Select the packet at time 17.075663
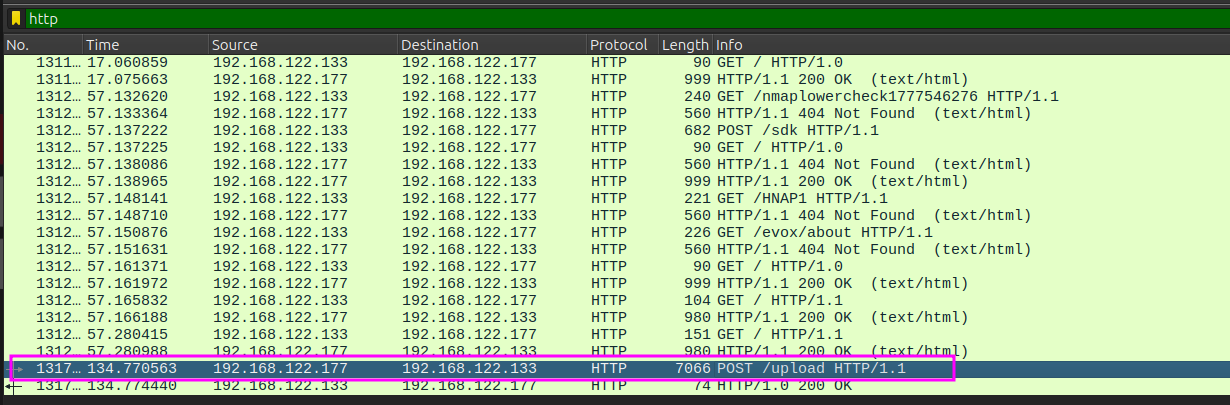Screen dimensions: 1230x405 (x=615, y=79)
